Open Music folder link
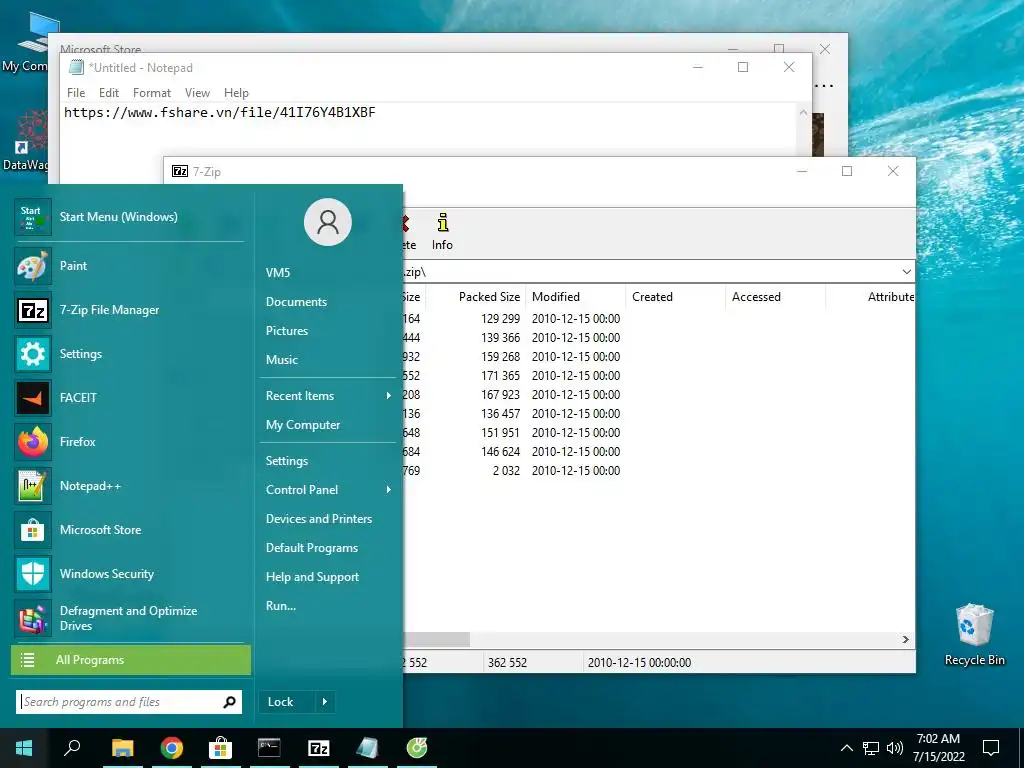Screen dimensions: 1024x768 click(281, 360)
